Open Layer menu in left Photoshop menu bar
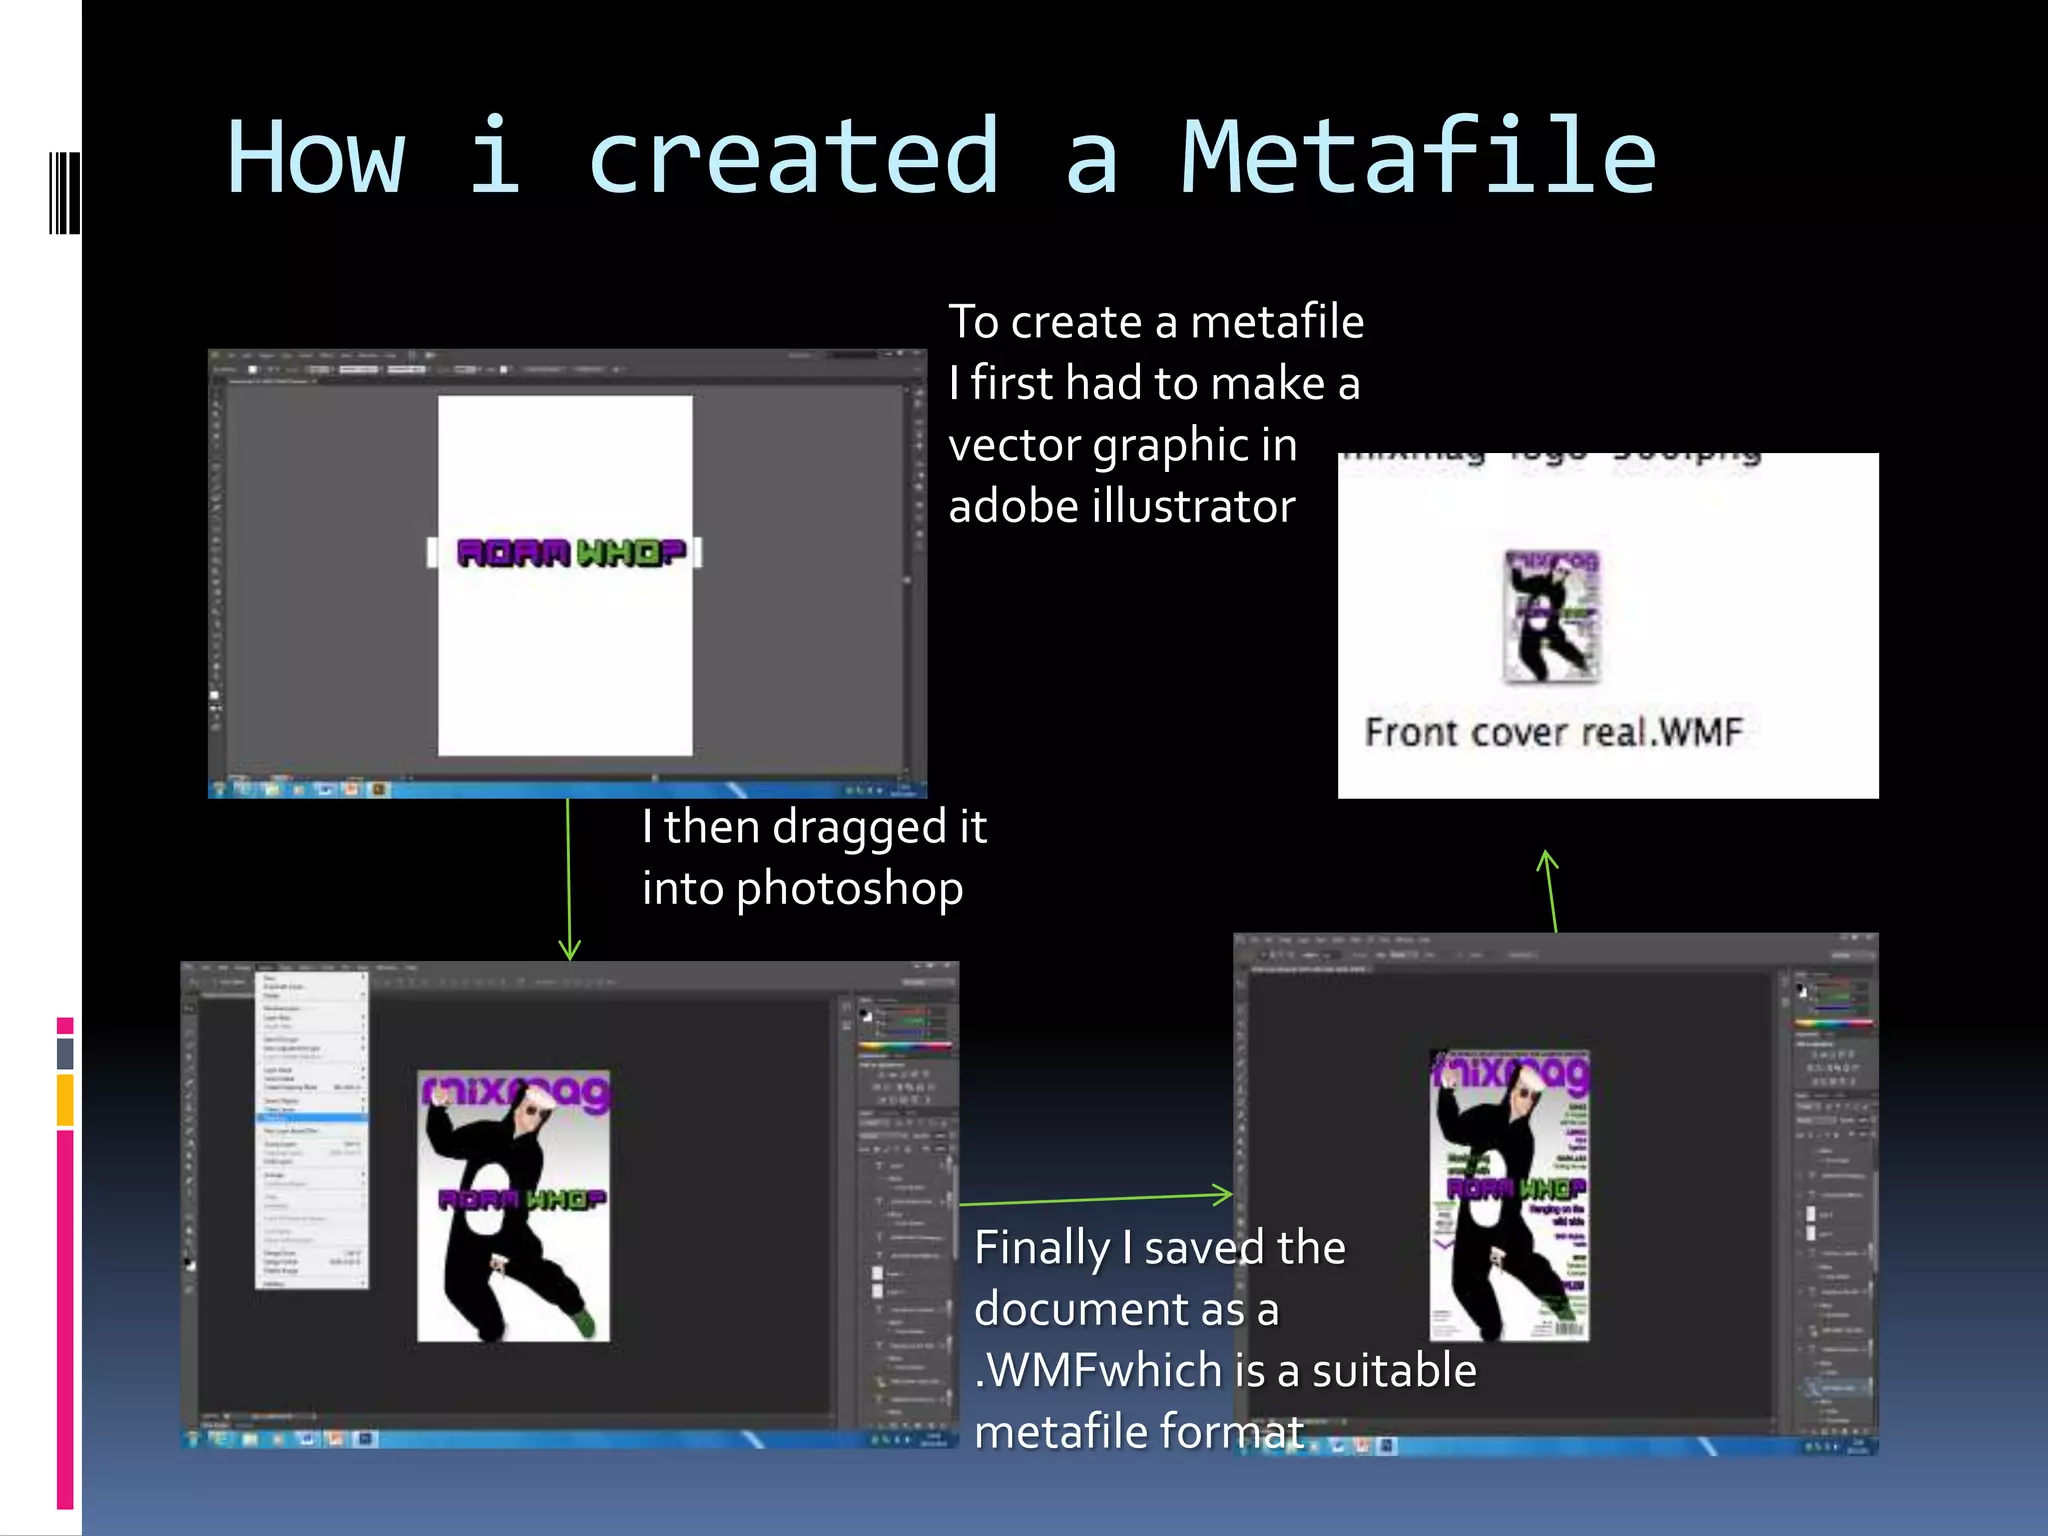The width and height of the screenshot is (2048, 1536). 266,968
